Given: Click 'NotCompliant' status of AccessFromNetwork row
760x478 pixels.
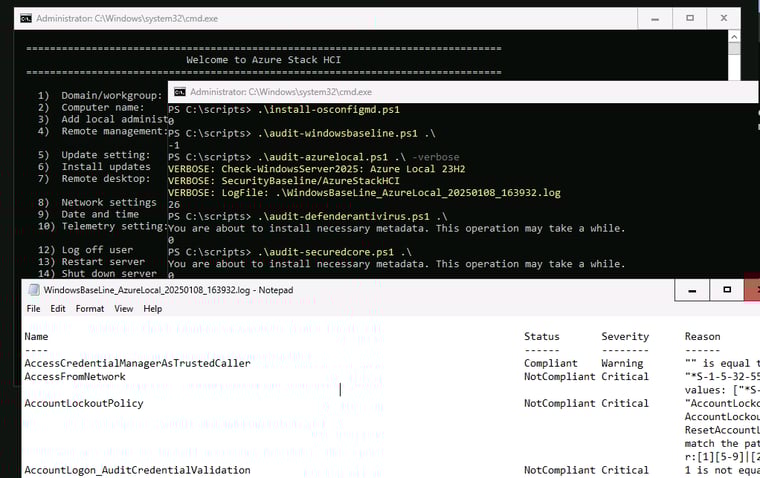Looking at the screenshot, I should pyautogui.click(x=559, y=377).
